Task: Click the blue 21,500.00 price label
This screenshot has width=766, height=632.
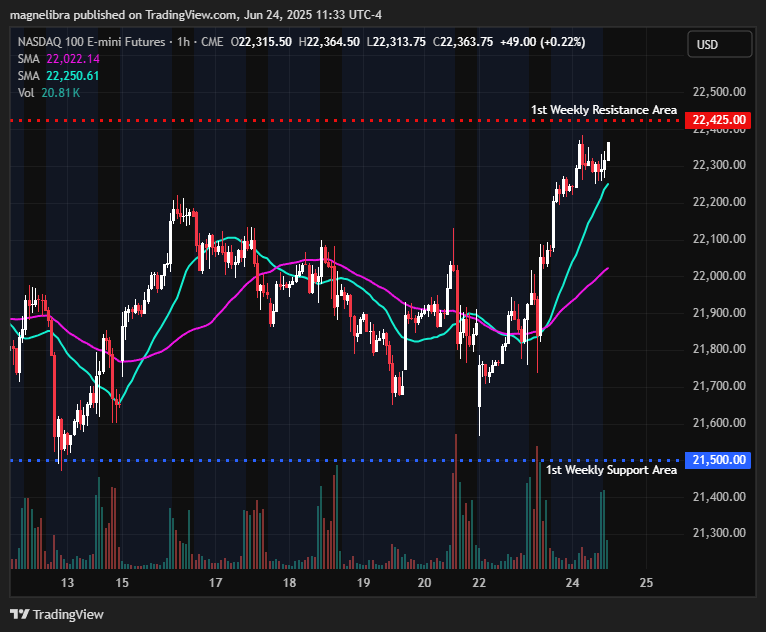Action: 718,460
